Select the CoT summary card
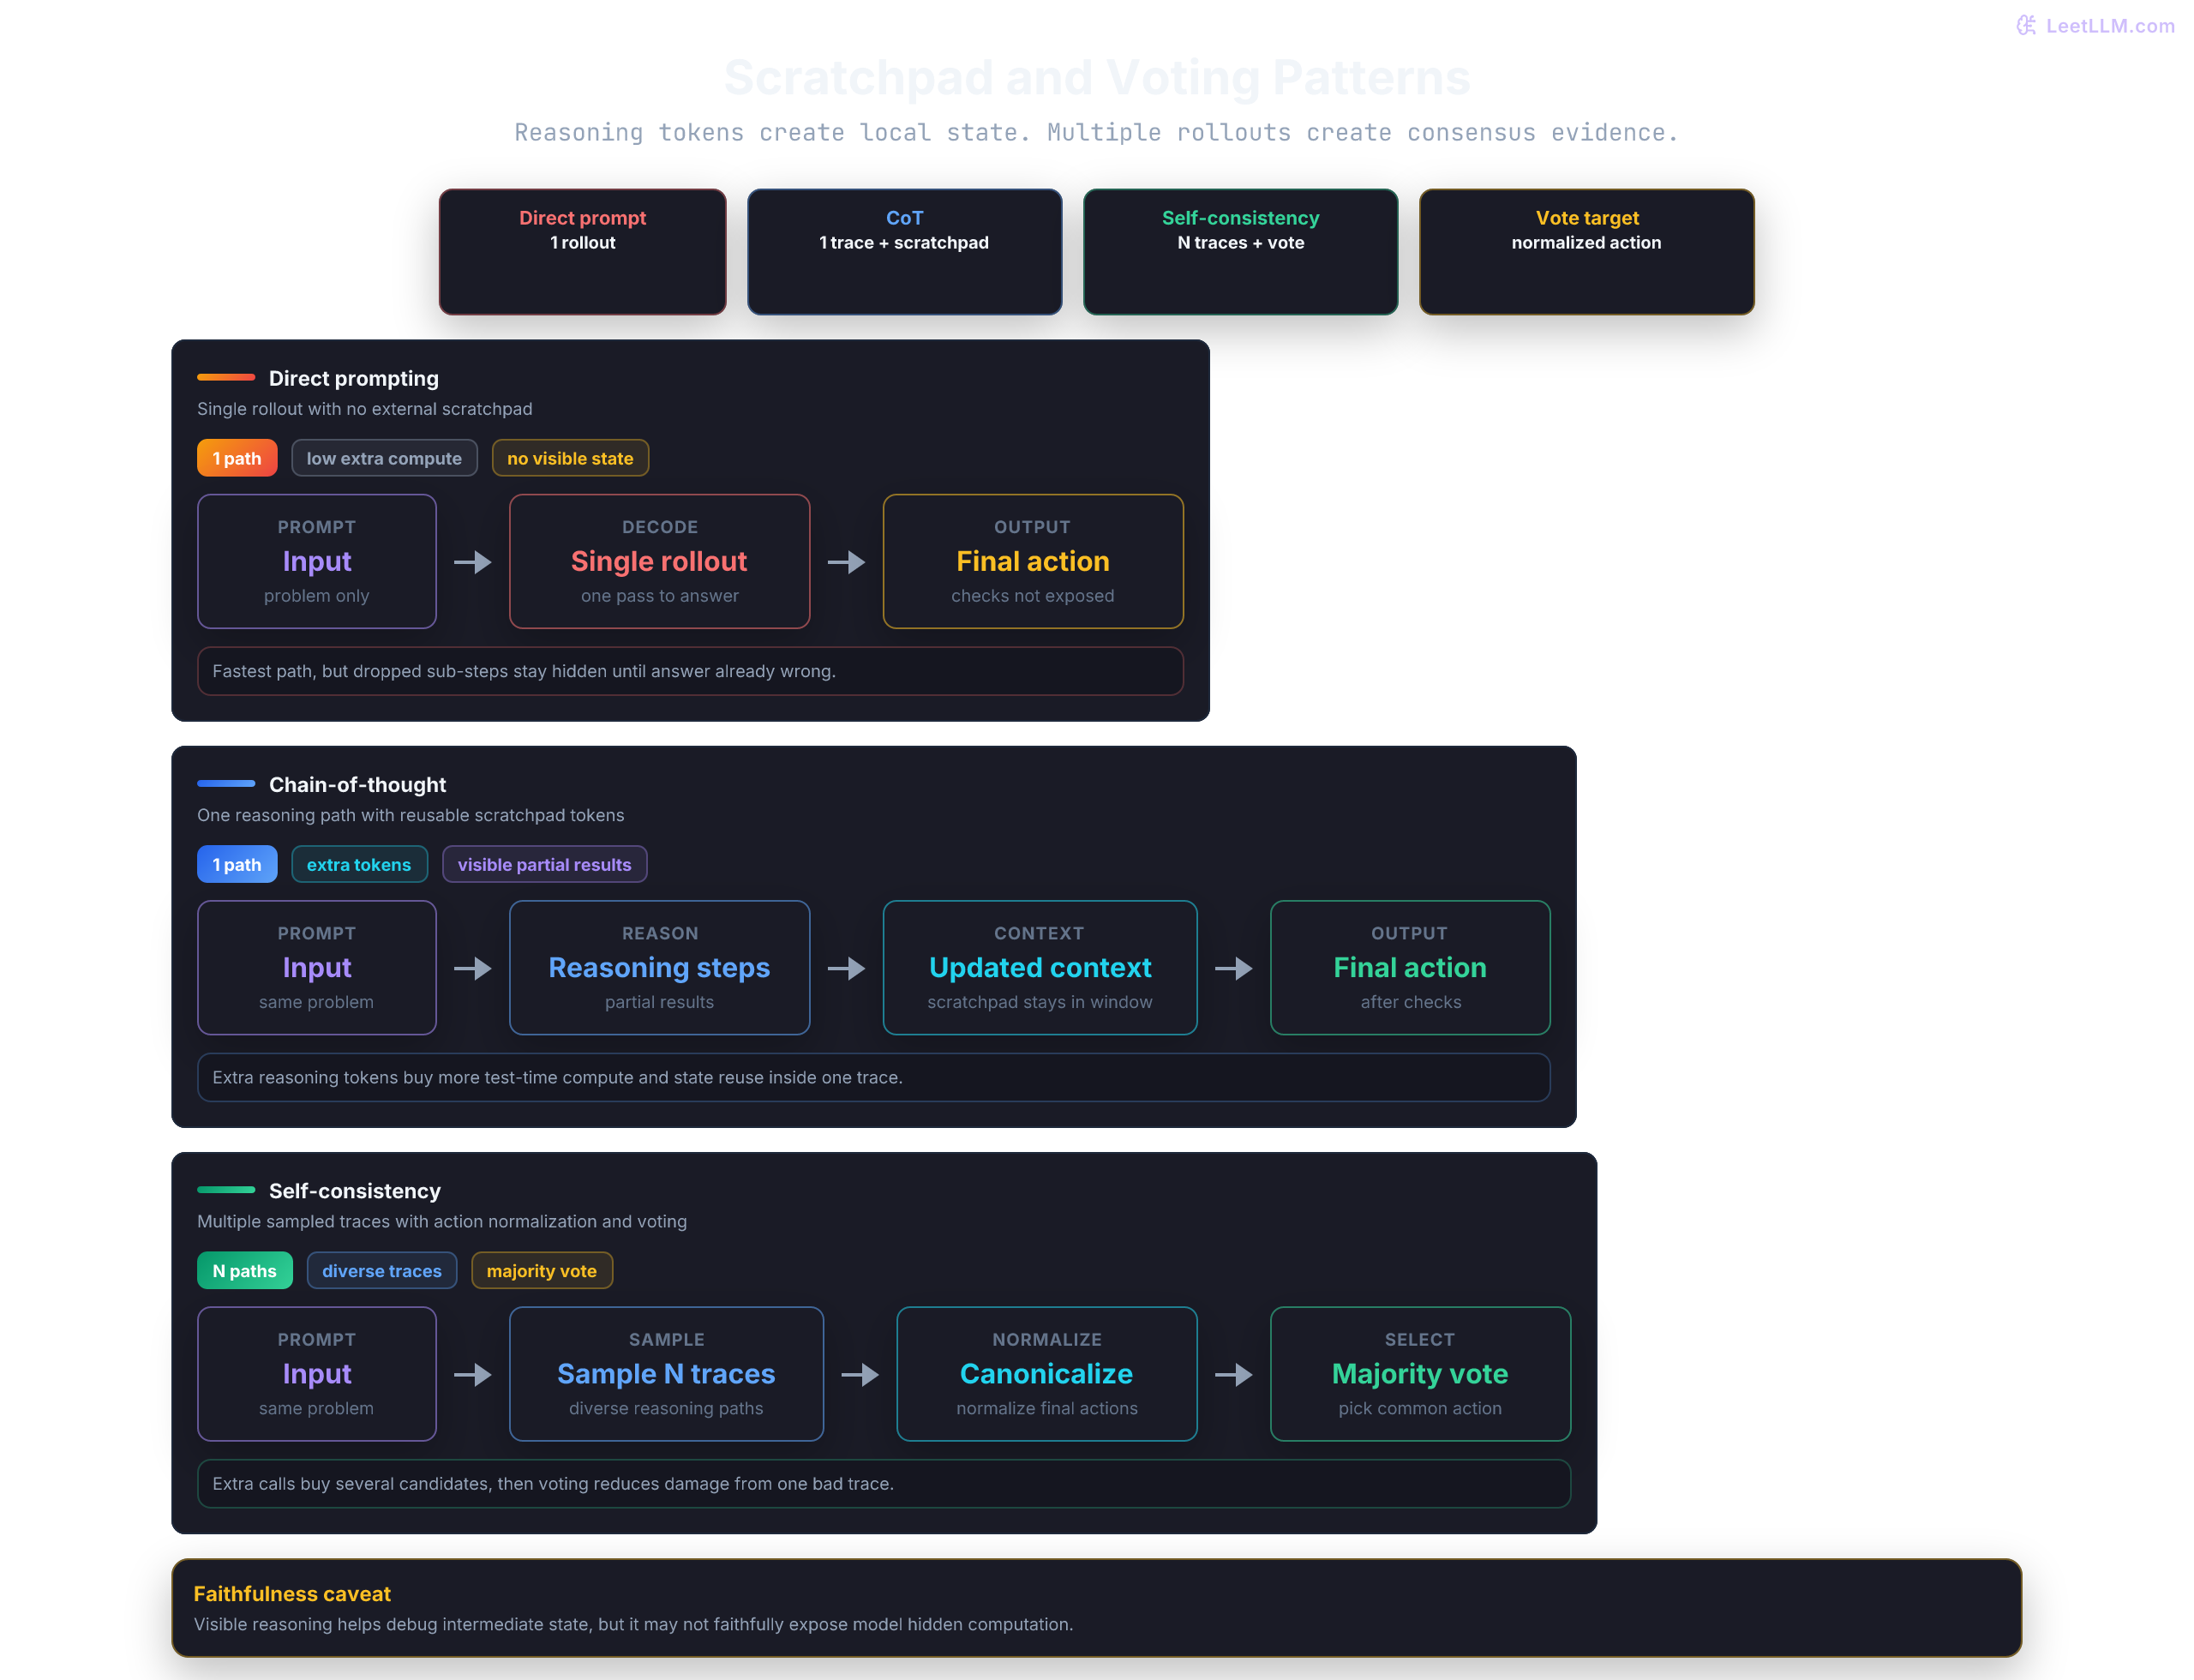Viewport: 2194px width, 1680px height. click(904, 252)
